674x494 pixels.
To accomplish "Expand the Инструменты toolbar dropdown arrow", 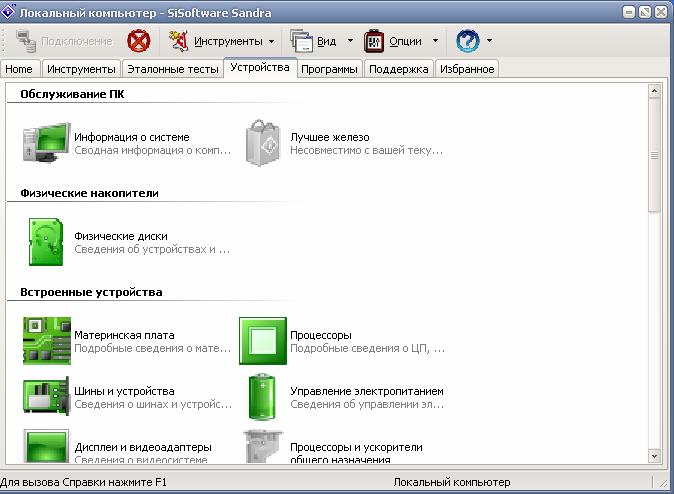I will 272,42.
